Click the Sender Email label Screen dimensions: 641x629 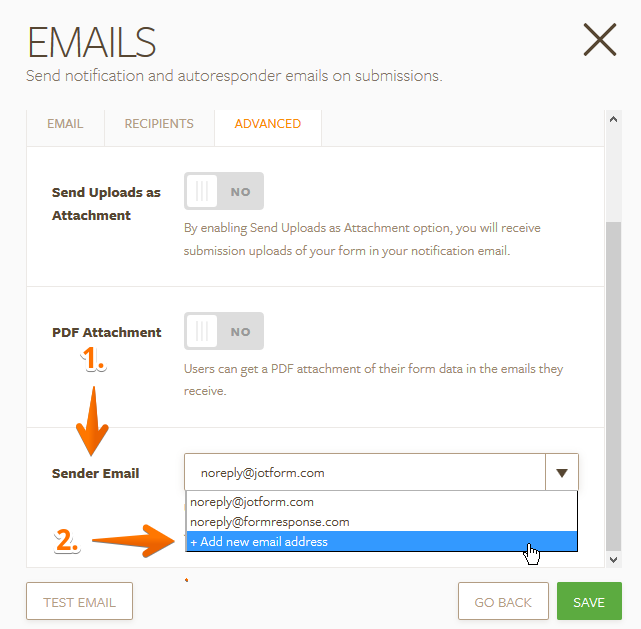[96, 473]
